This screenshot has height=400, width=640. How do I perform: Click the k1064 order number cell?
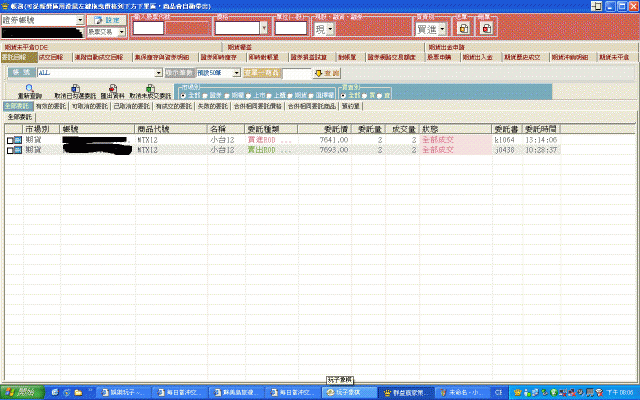click(507, 140)
